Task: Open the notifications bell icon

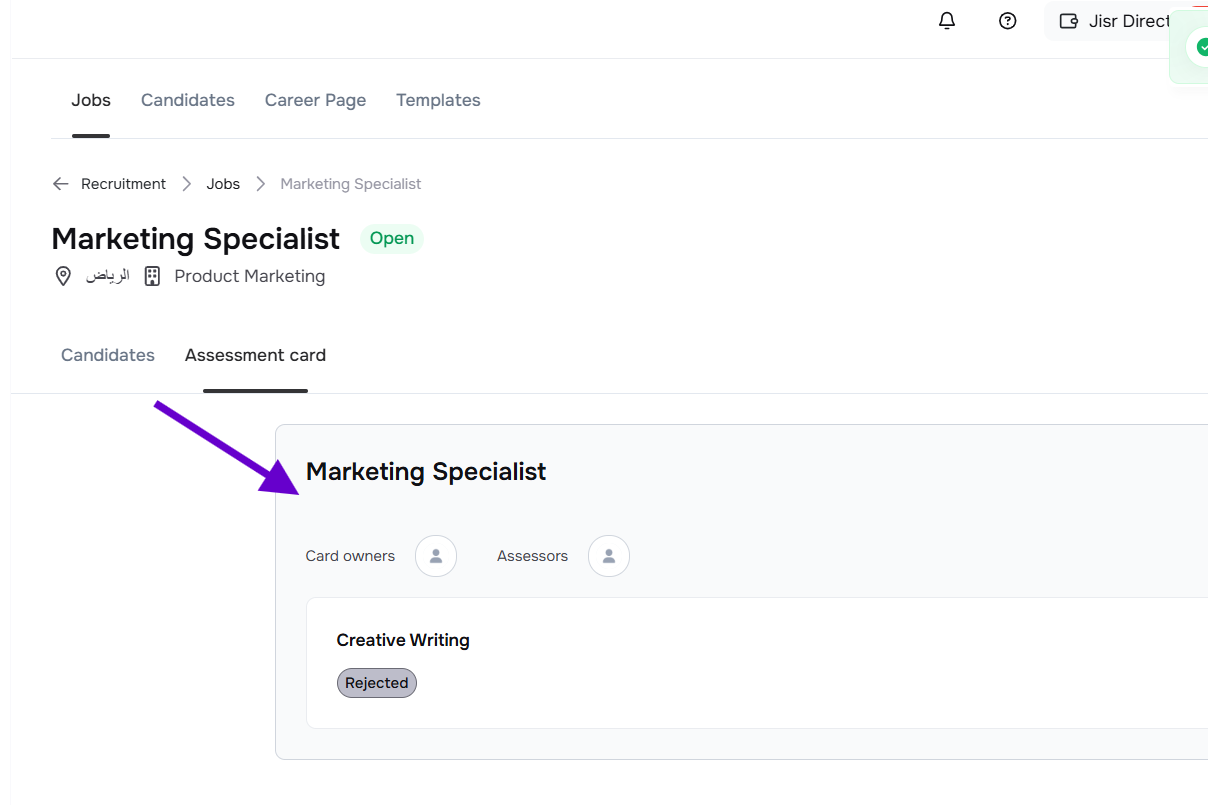Action: coord(947,21)
